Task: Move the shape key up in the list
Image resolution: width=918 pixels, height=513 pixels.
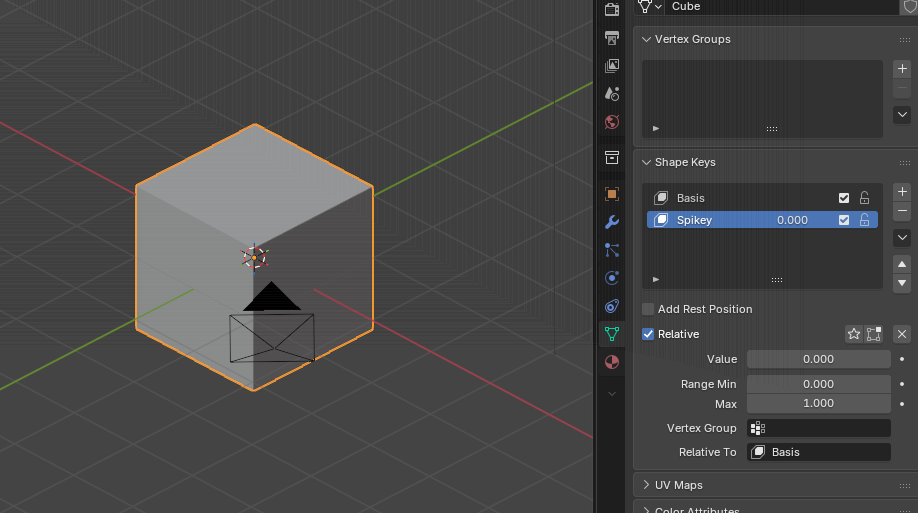Action: 902,264
